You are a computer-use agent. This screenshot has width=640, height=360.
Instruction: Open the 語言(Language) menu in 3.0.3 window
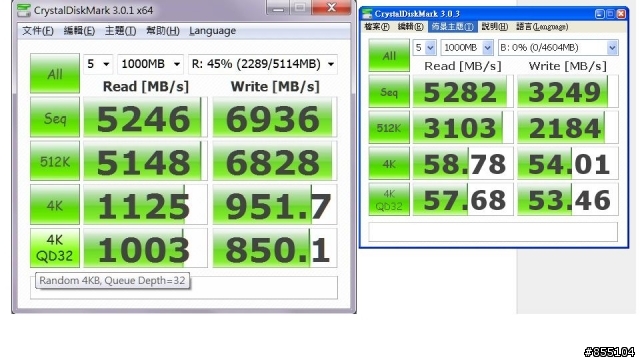(x=542, y=27)
